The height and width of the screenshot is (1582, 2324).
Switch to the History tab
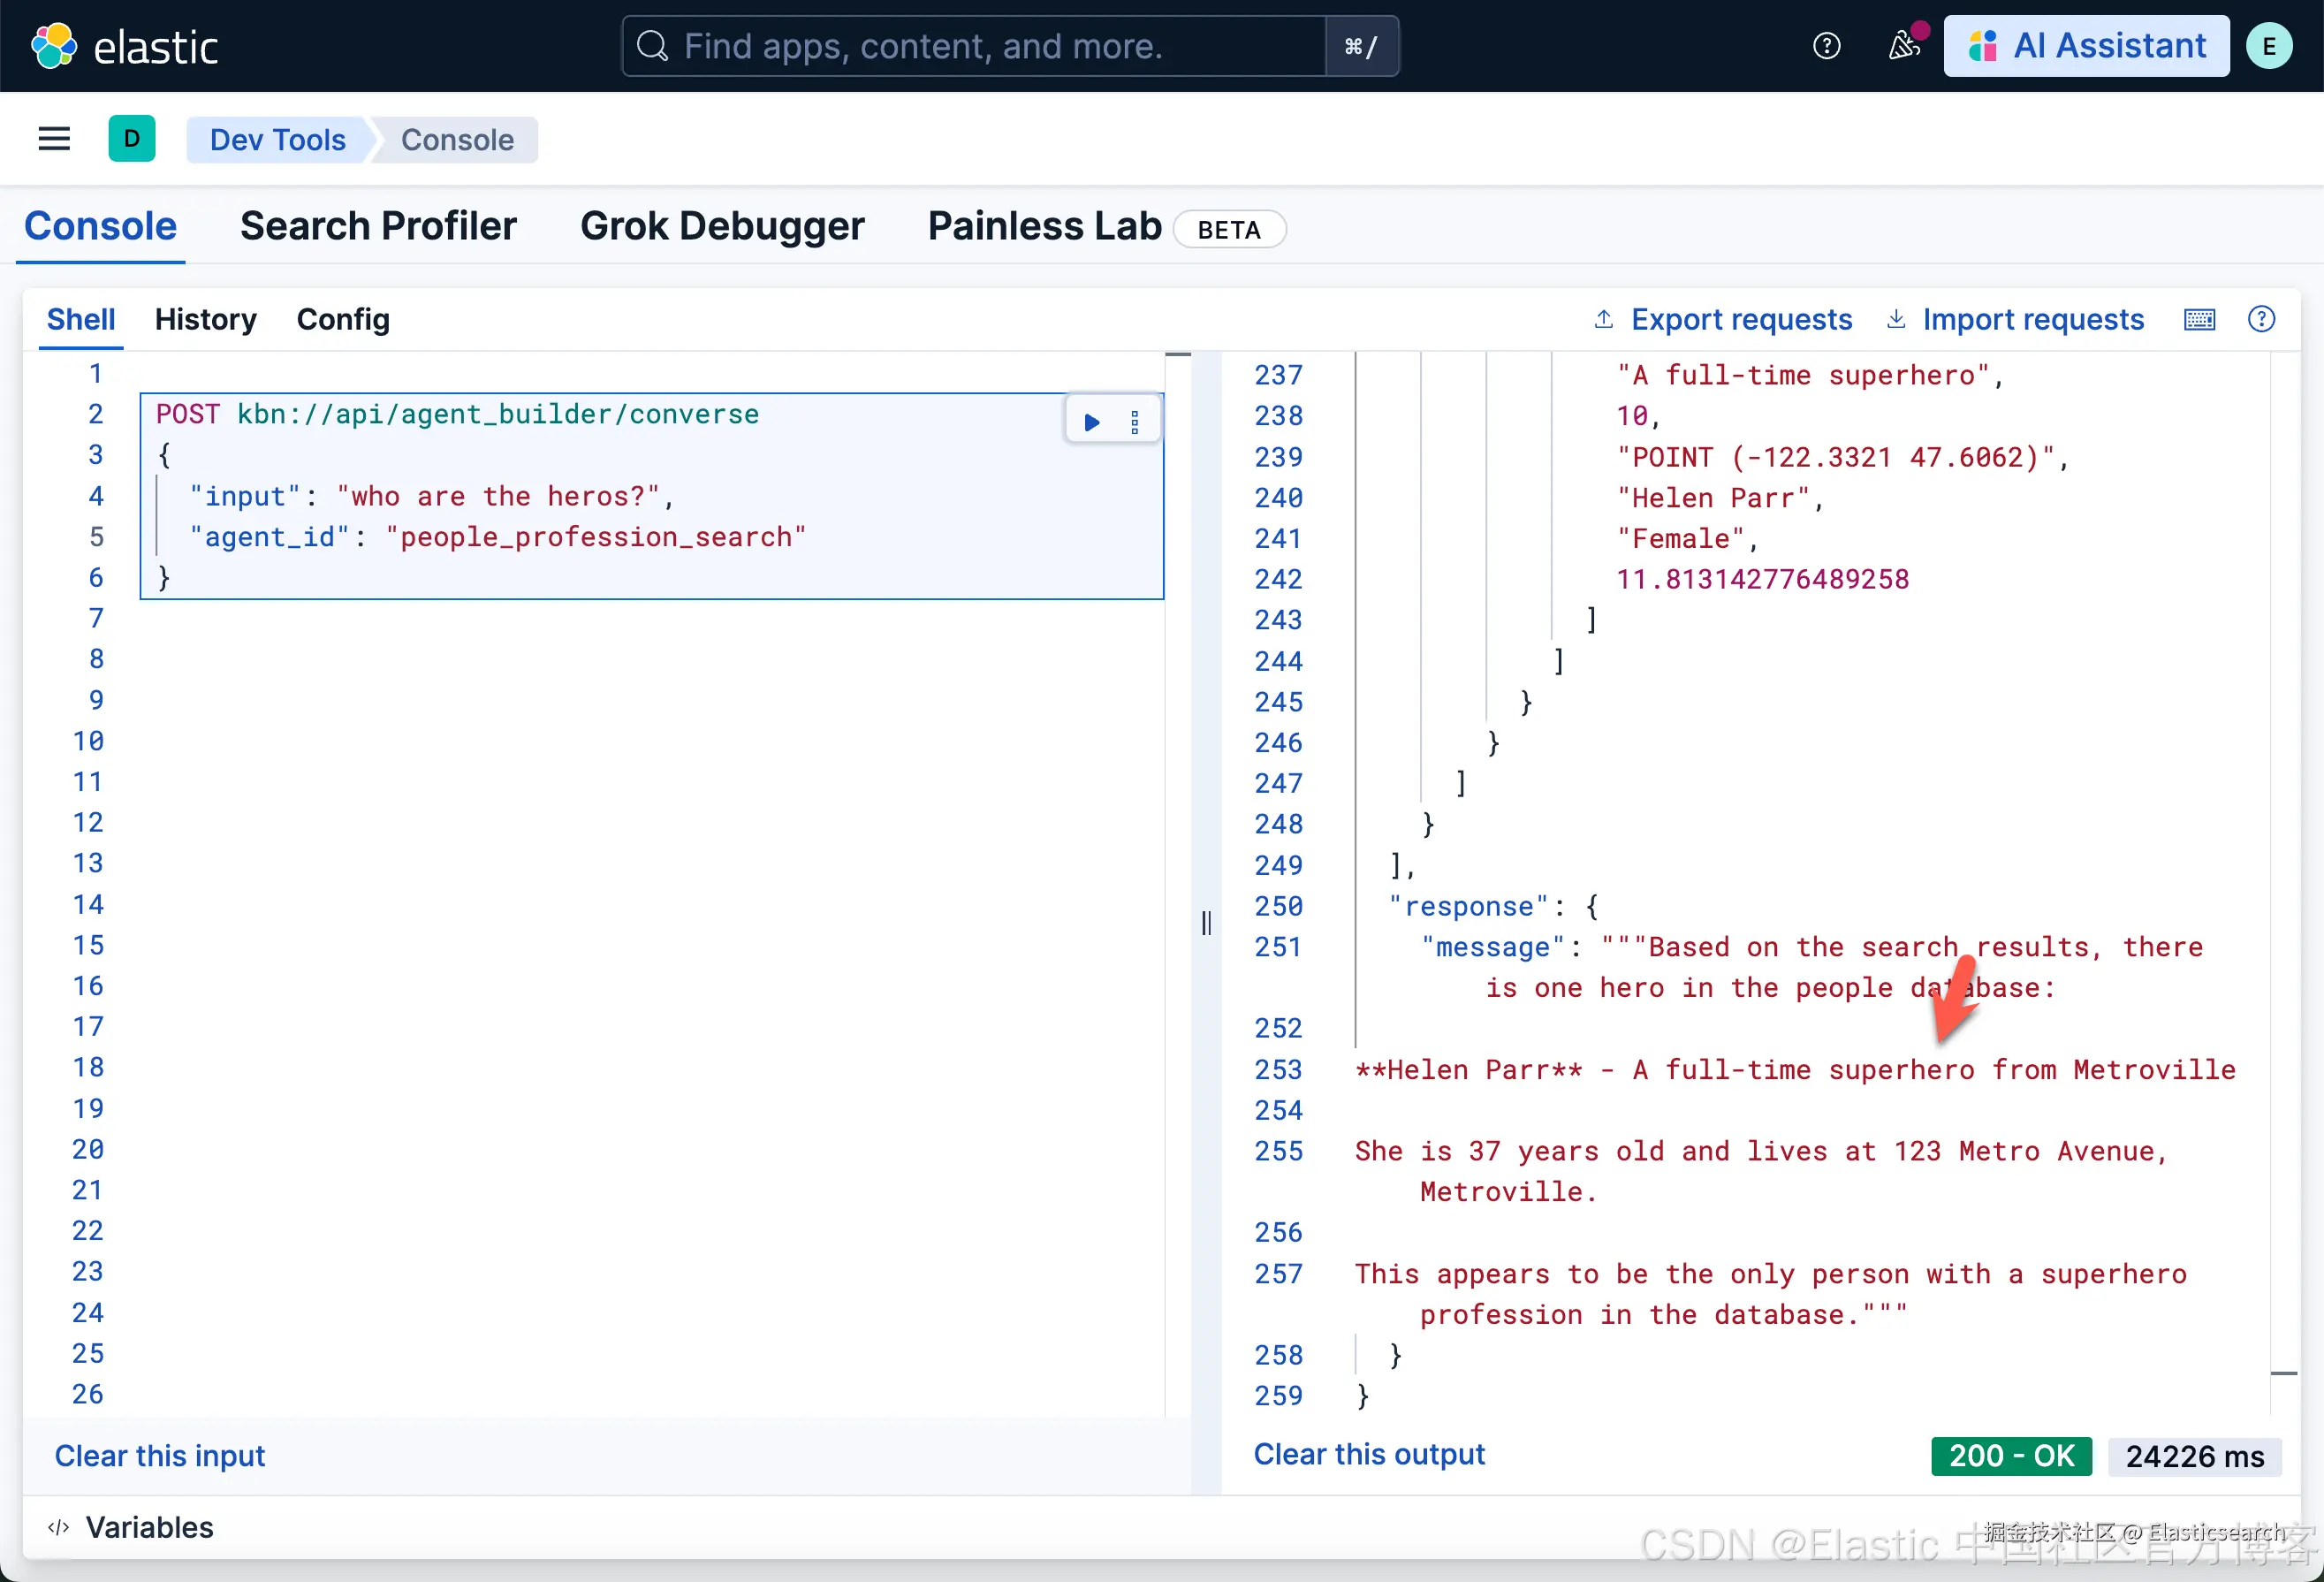pos(205,320)
